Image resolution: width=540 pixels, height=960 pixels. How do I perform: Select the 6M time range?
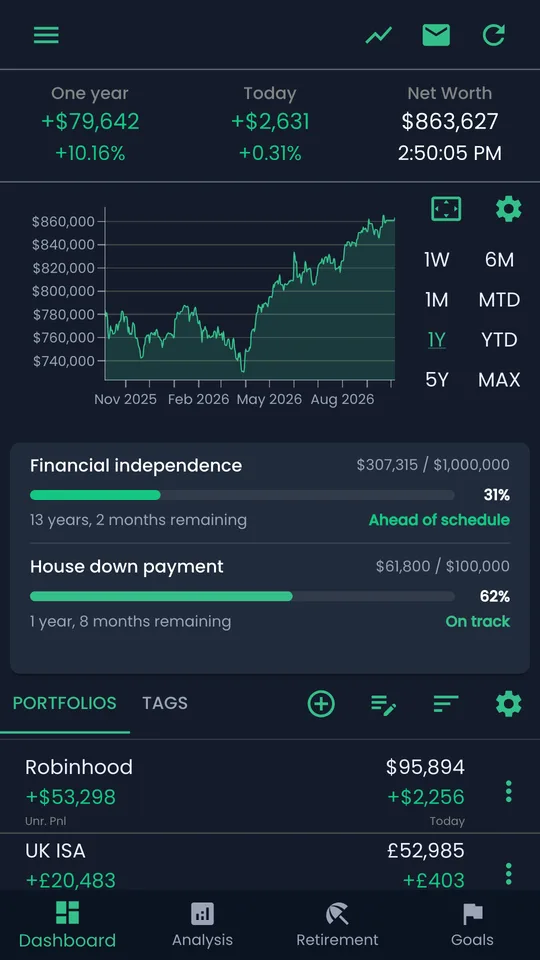click(x=499, y=260)
